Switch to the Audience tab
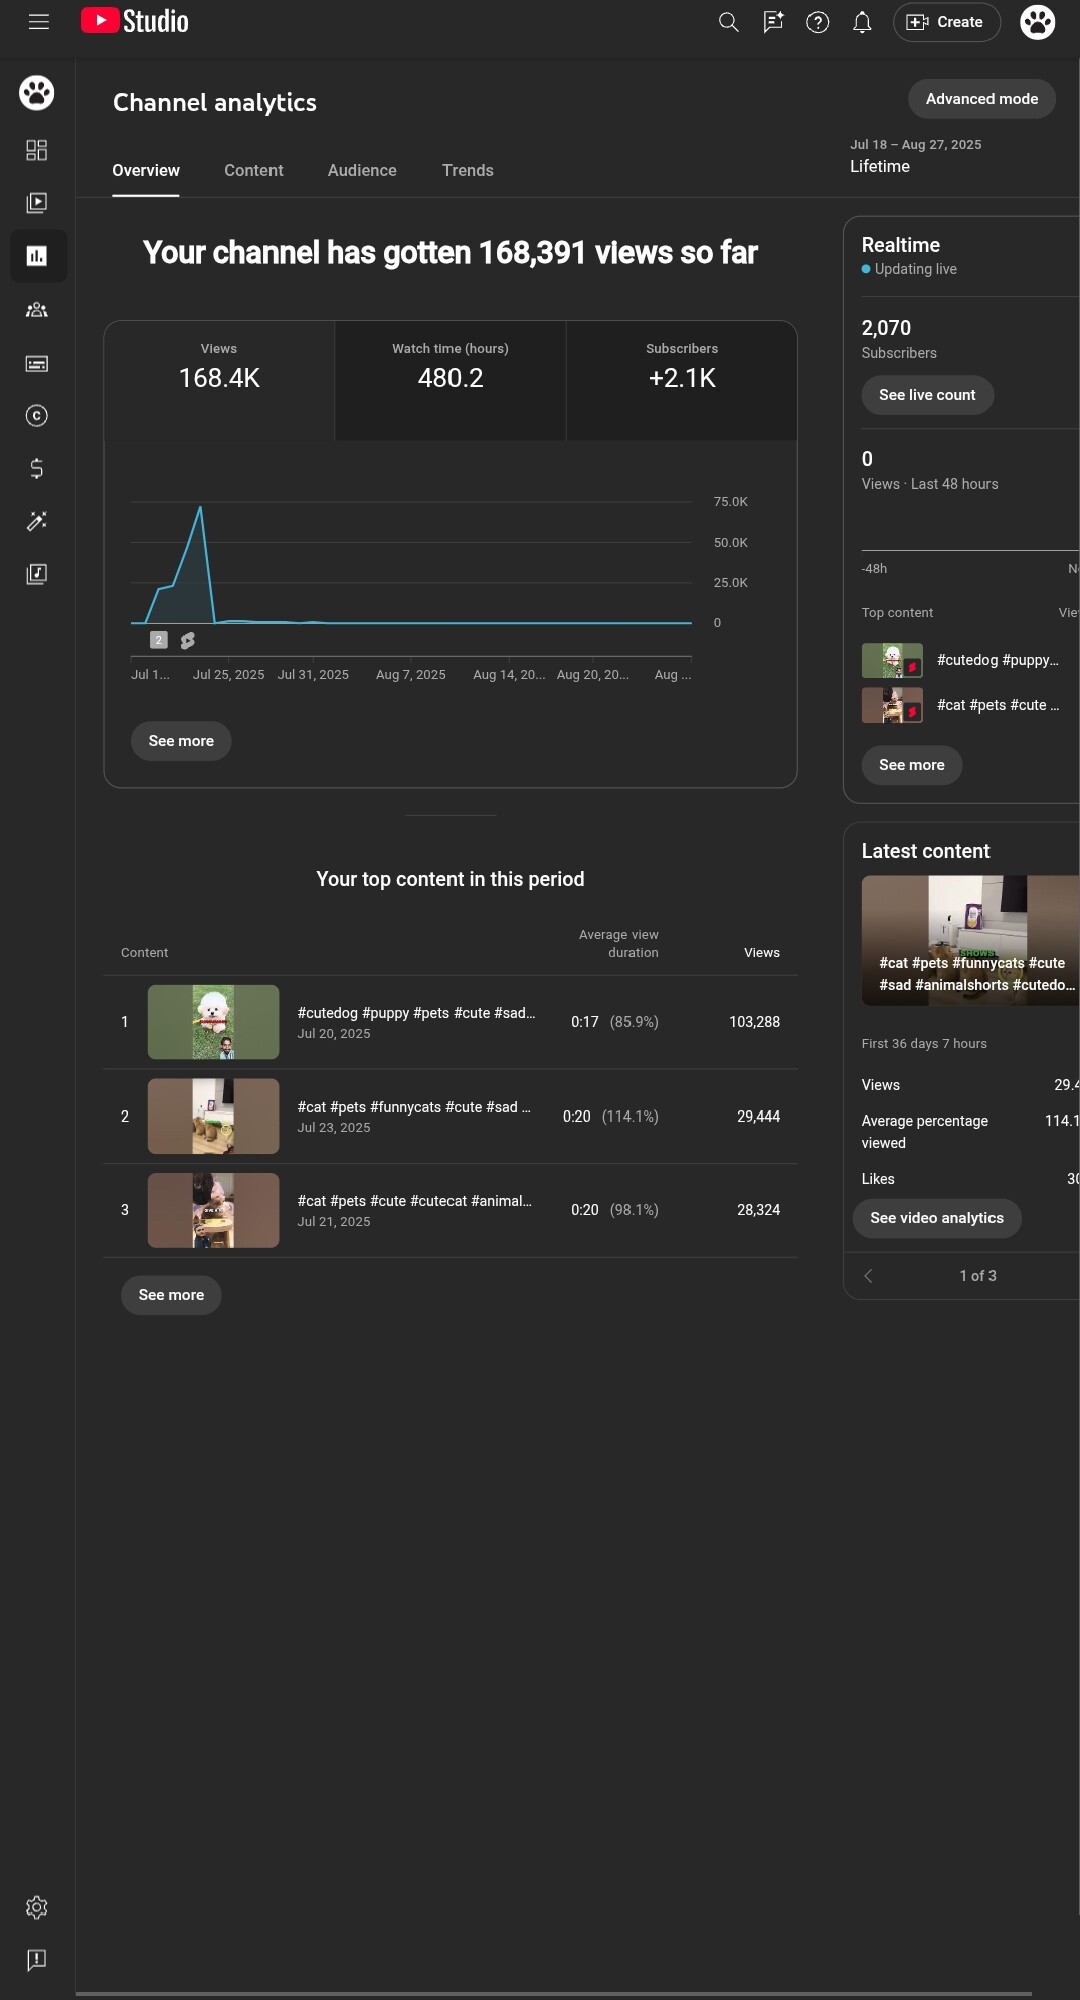 click(362, 170)
